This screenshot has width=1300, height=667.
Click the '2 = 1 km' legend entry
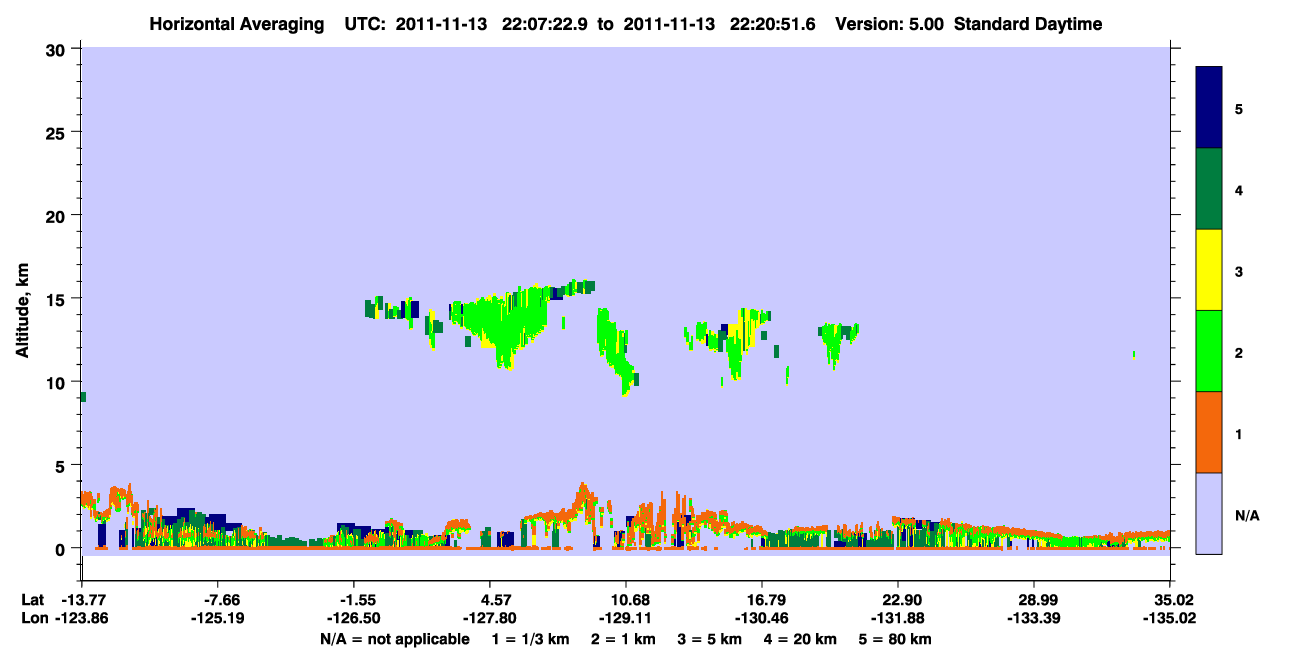[x=624, y=639]
